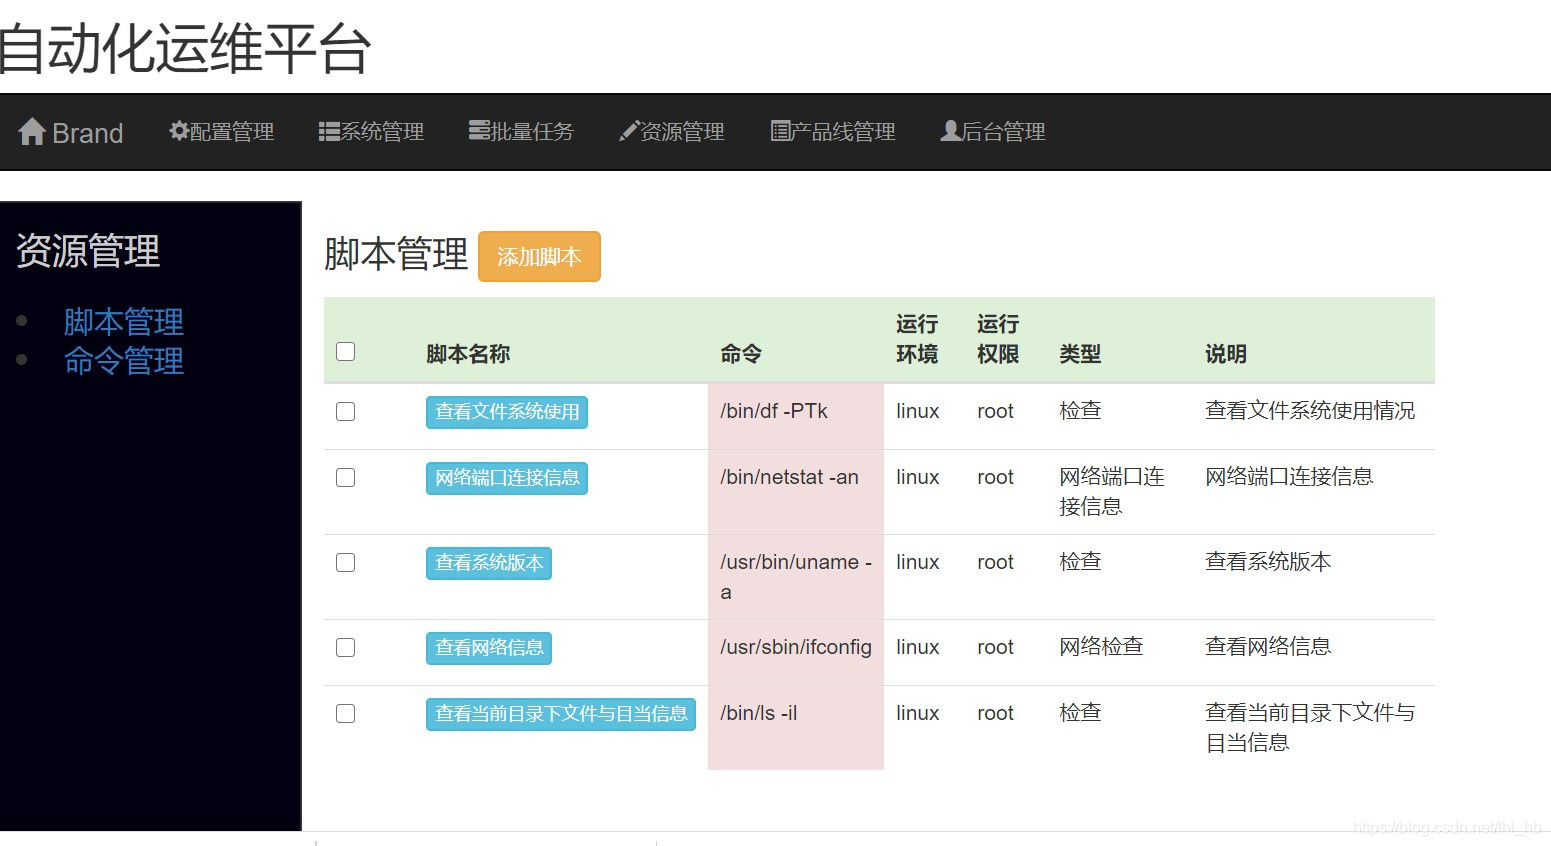Open the 配置管理 menu
The image size is (1551, 846).
221,132
